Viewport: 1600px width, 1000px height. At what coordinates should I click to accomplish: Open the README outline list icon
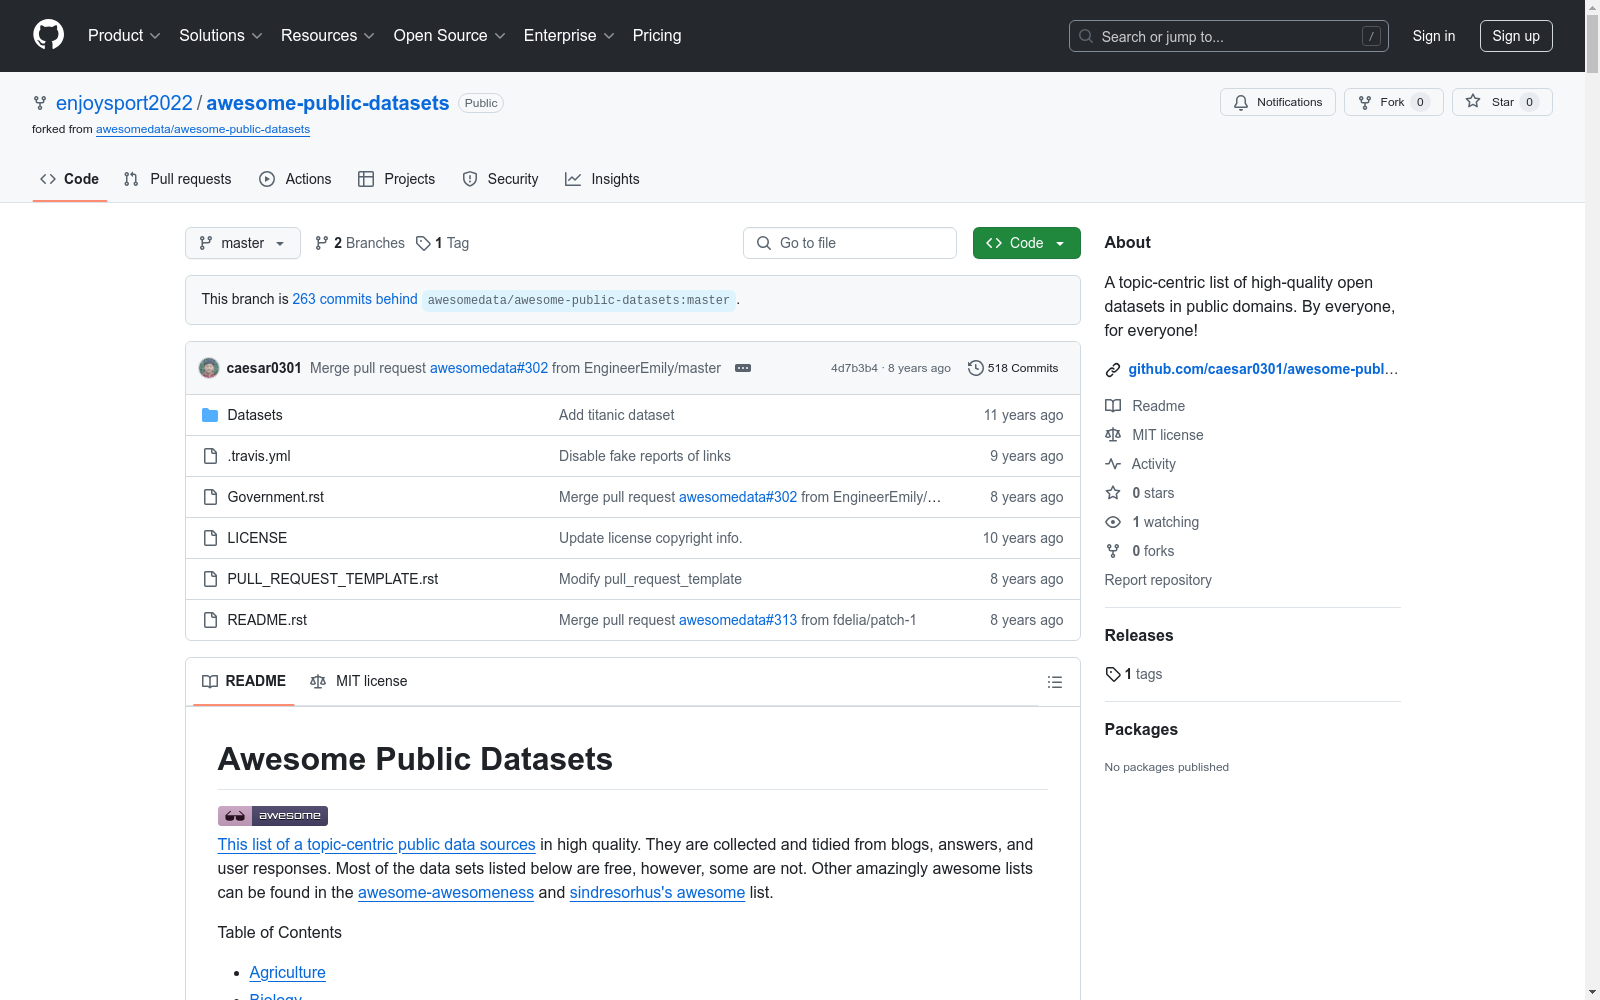1054,682
